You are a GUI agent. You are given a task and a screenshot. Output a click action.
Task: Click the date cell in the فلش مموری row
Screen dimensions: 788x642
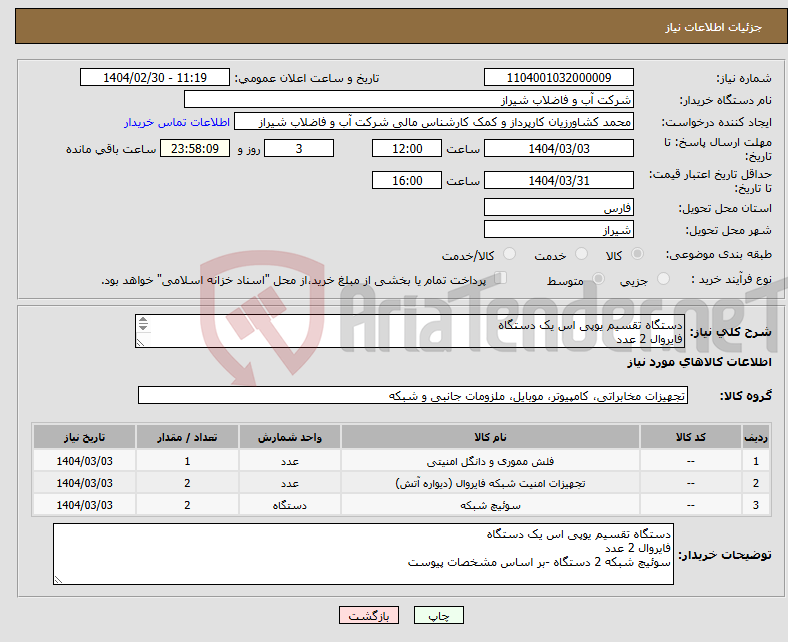[84, 461]
